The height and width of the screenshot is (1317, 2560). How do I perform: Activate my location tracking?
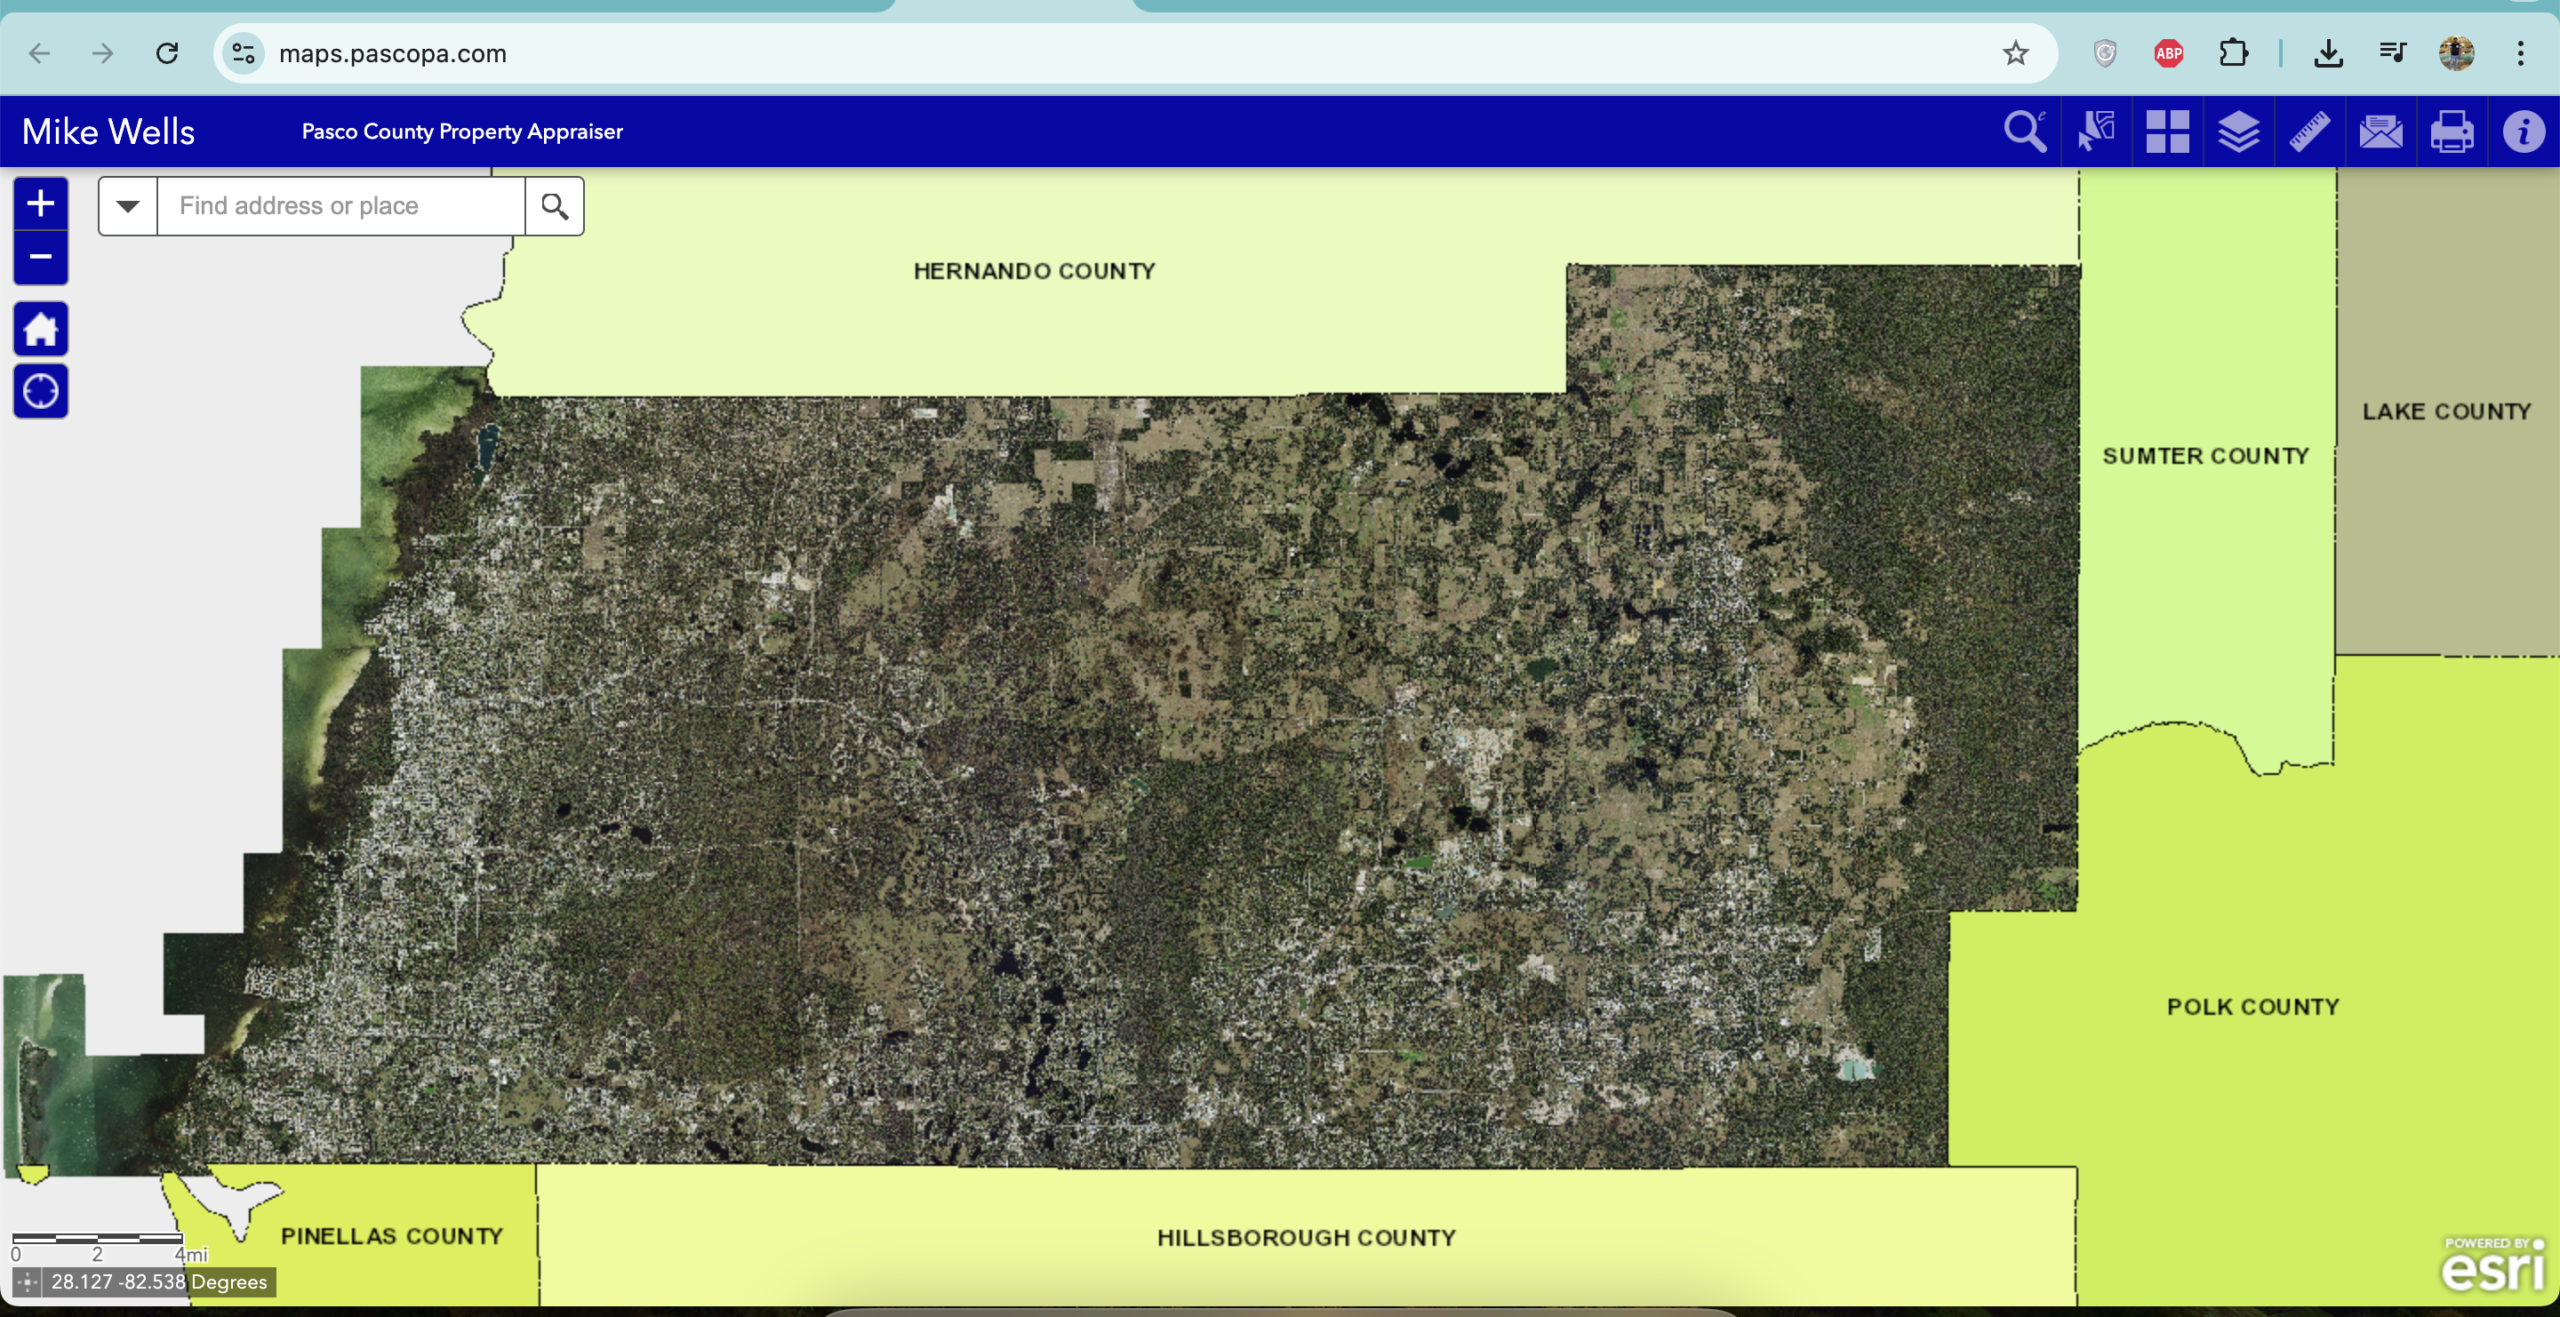click(x=40, y=391)
